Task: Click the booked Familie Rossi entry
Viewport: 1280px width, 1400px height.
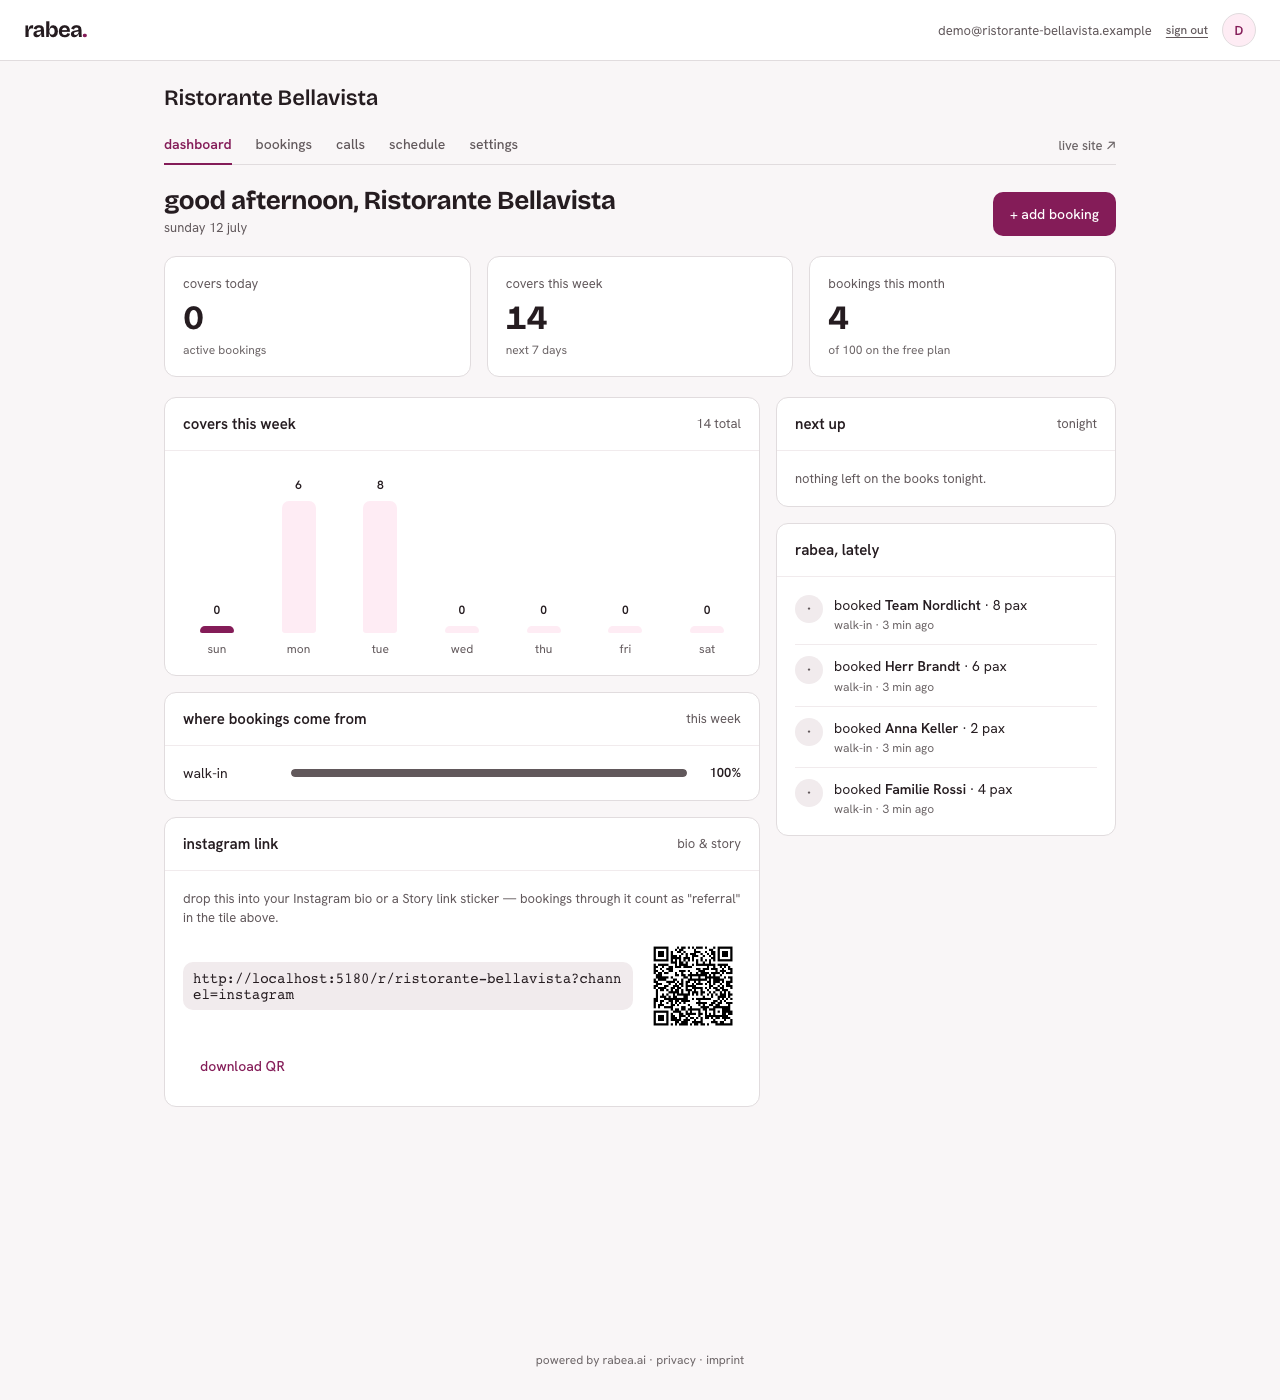Action: 946,798
